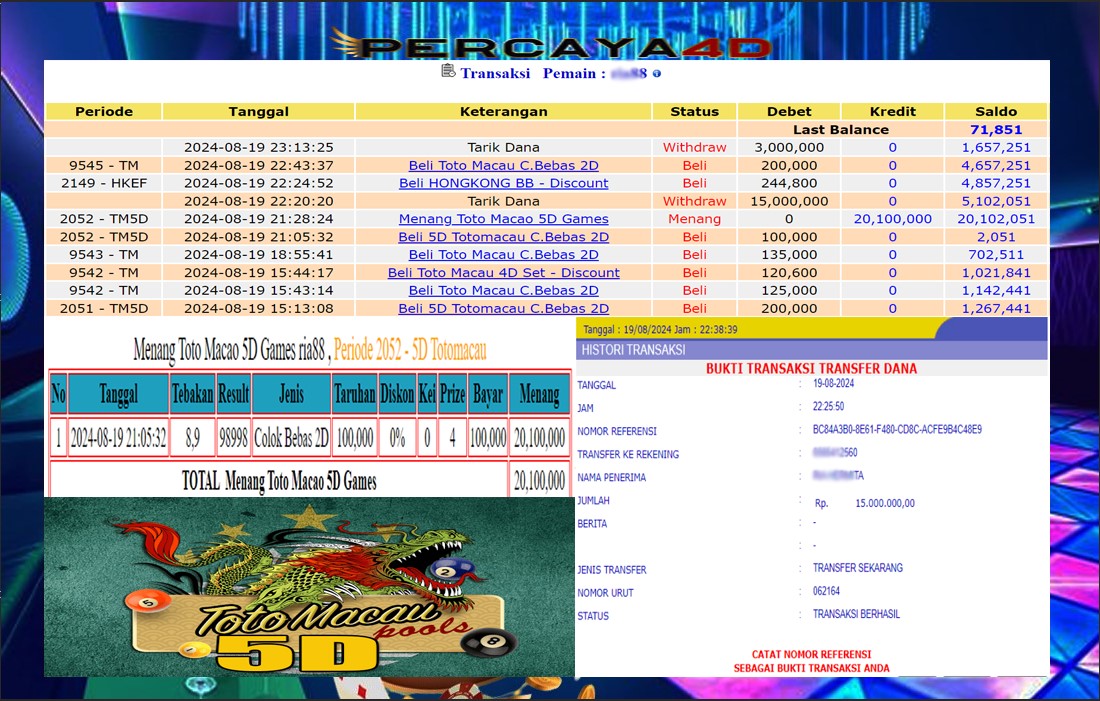Click the Last Balance amount 71,851
This screenshot has width=1100, height=701.
tap(995, 129)
